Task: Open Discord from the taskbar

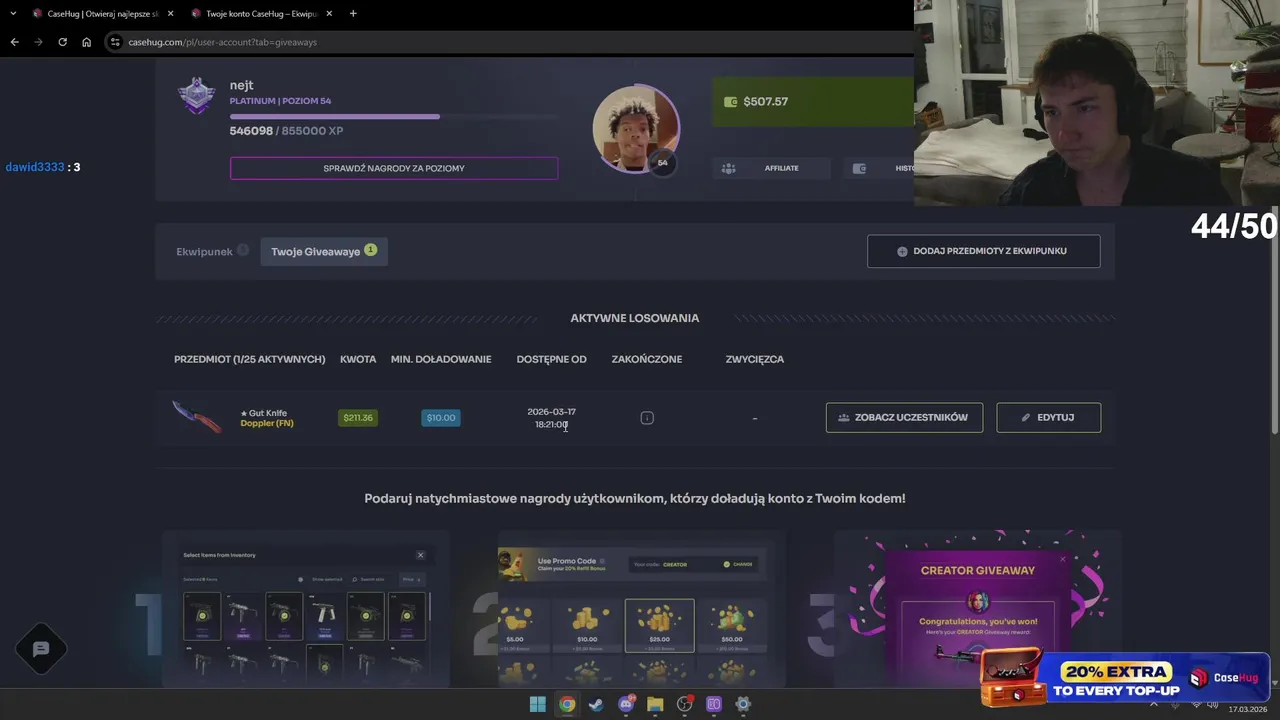Action: pyautogui.click(x=626, y=704)
